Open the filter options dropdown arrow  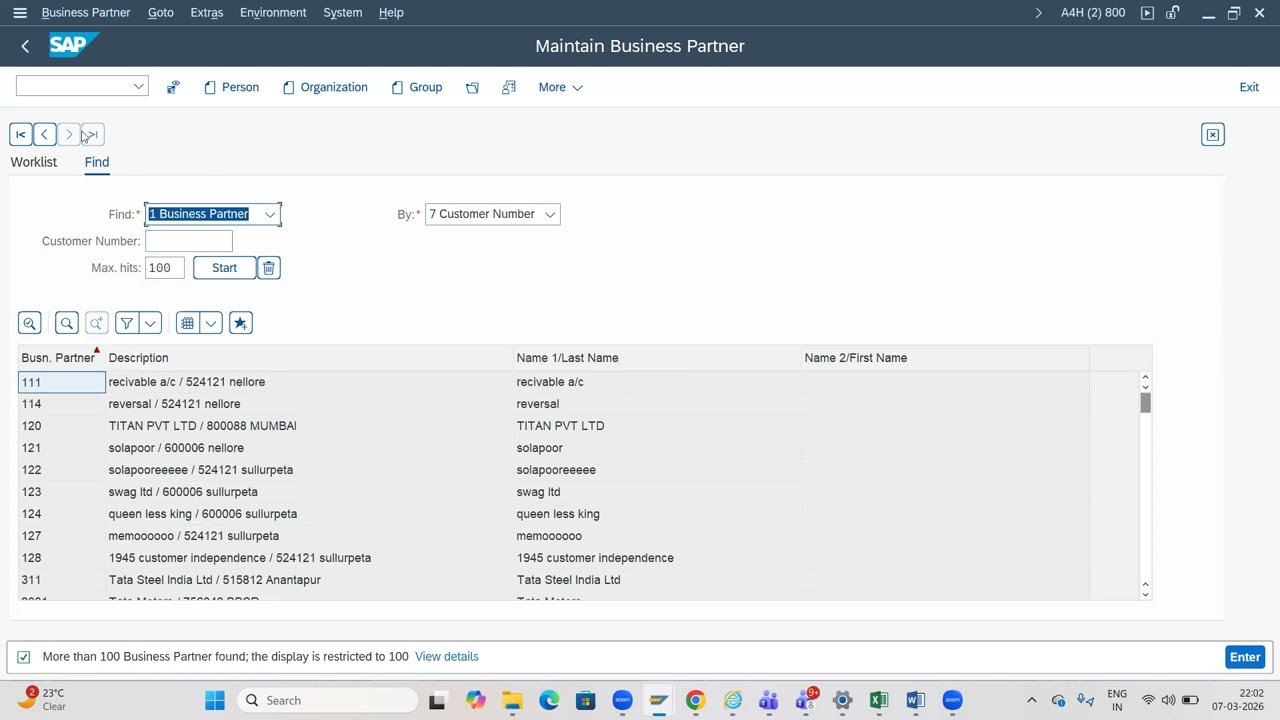click(x=150, y=323)
